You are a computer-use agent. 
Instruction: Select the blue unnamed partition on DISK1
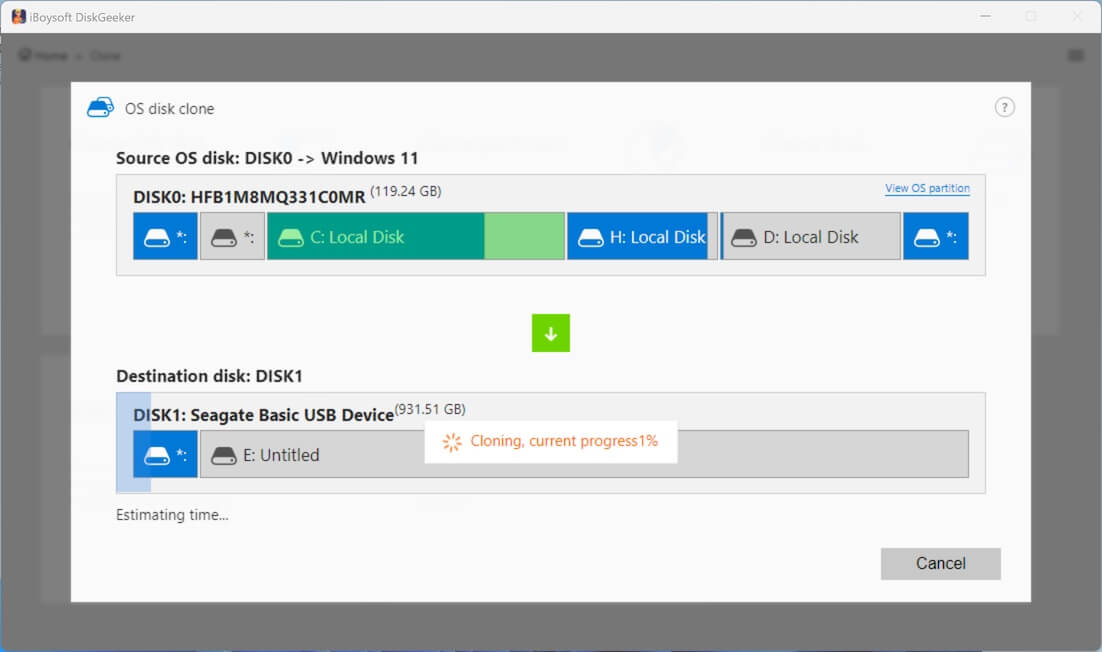click(x=165, y=455)
